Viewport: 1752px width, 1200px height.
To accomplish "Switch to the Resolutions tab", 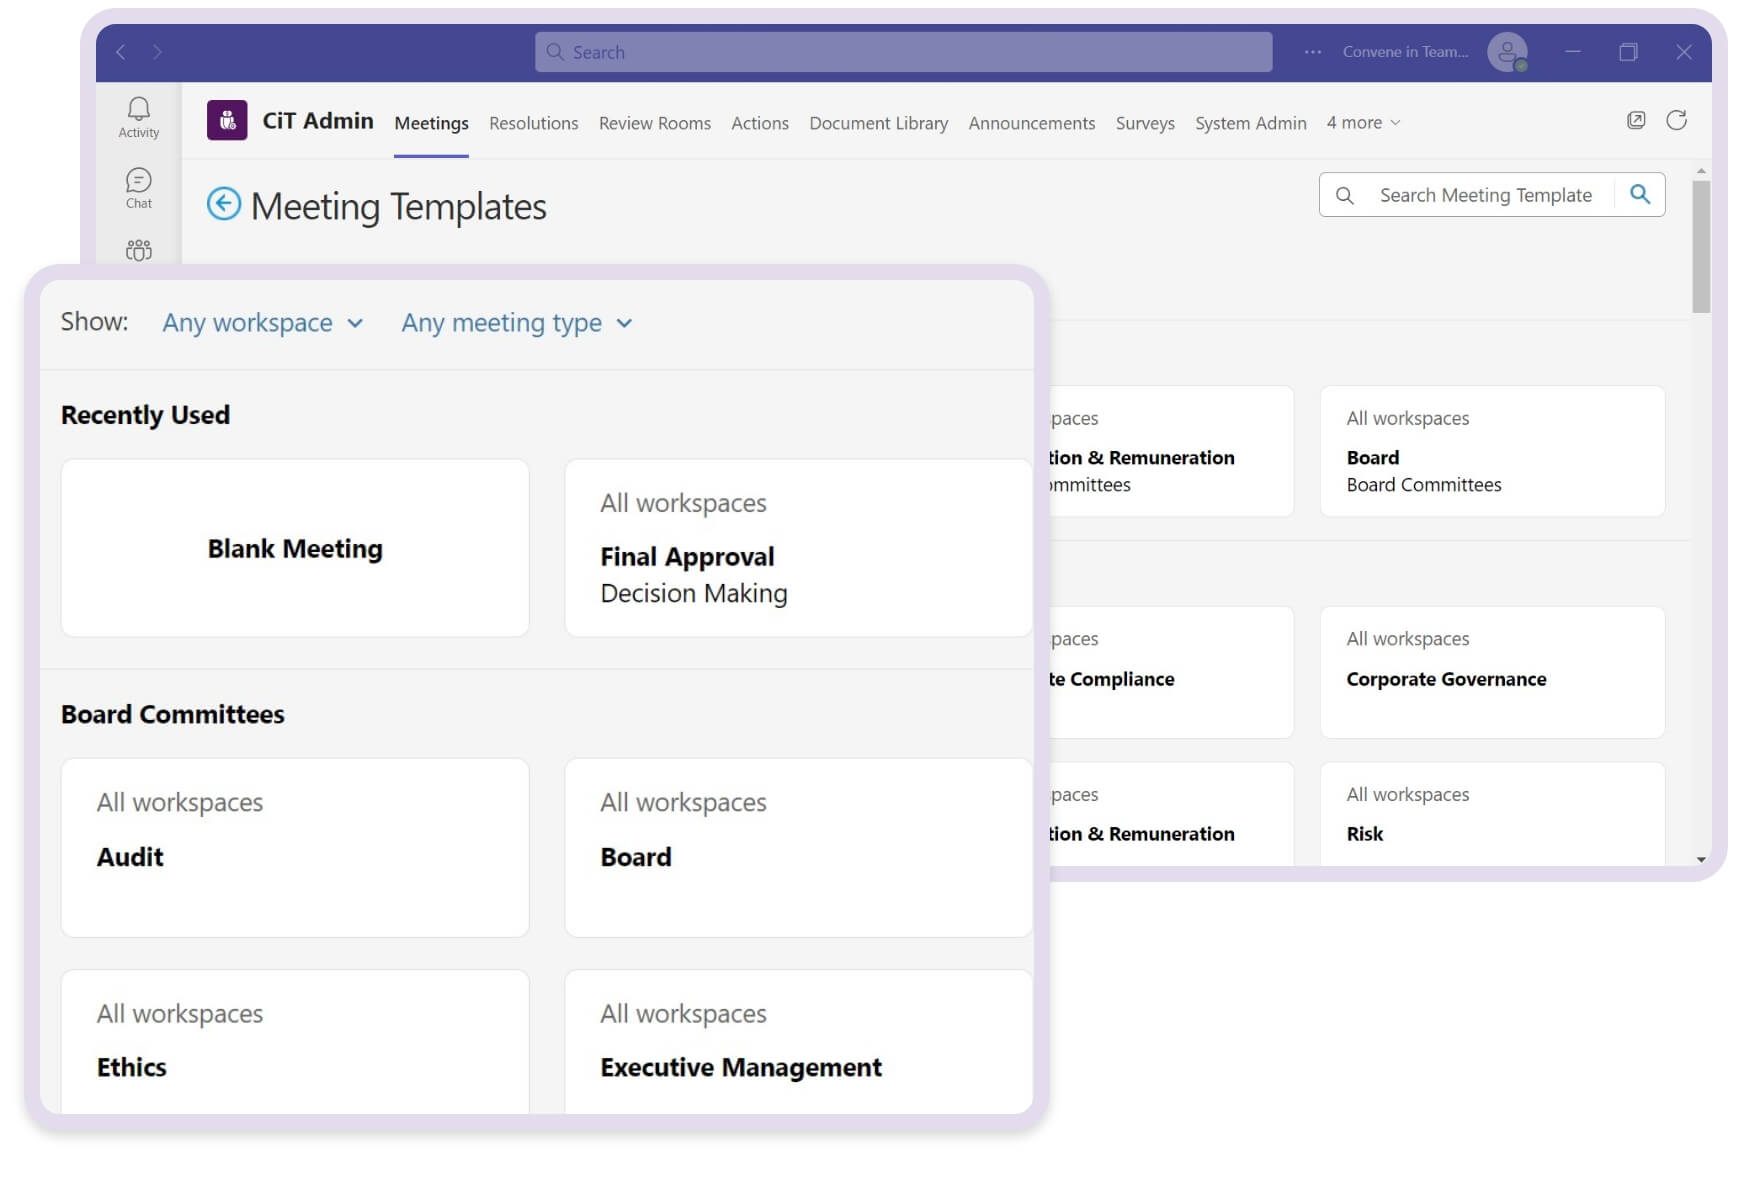I will tap(533, 122).
